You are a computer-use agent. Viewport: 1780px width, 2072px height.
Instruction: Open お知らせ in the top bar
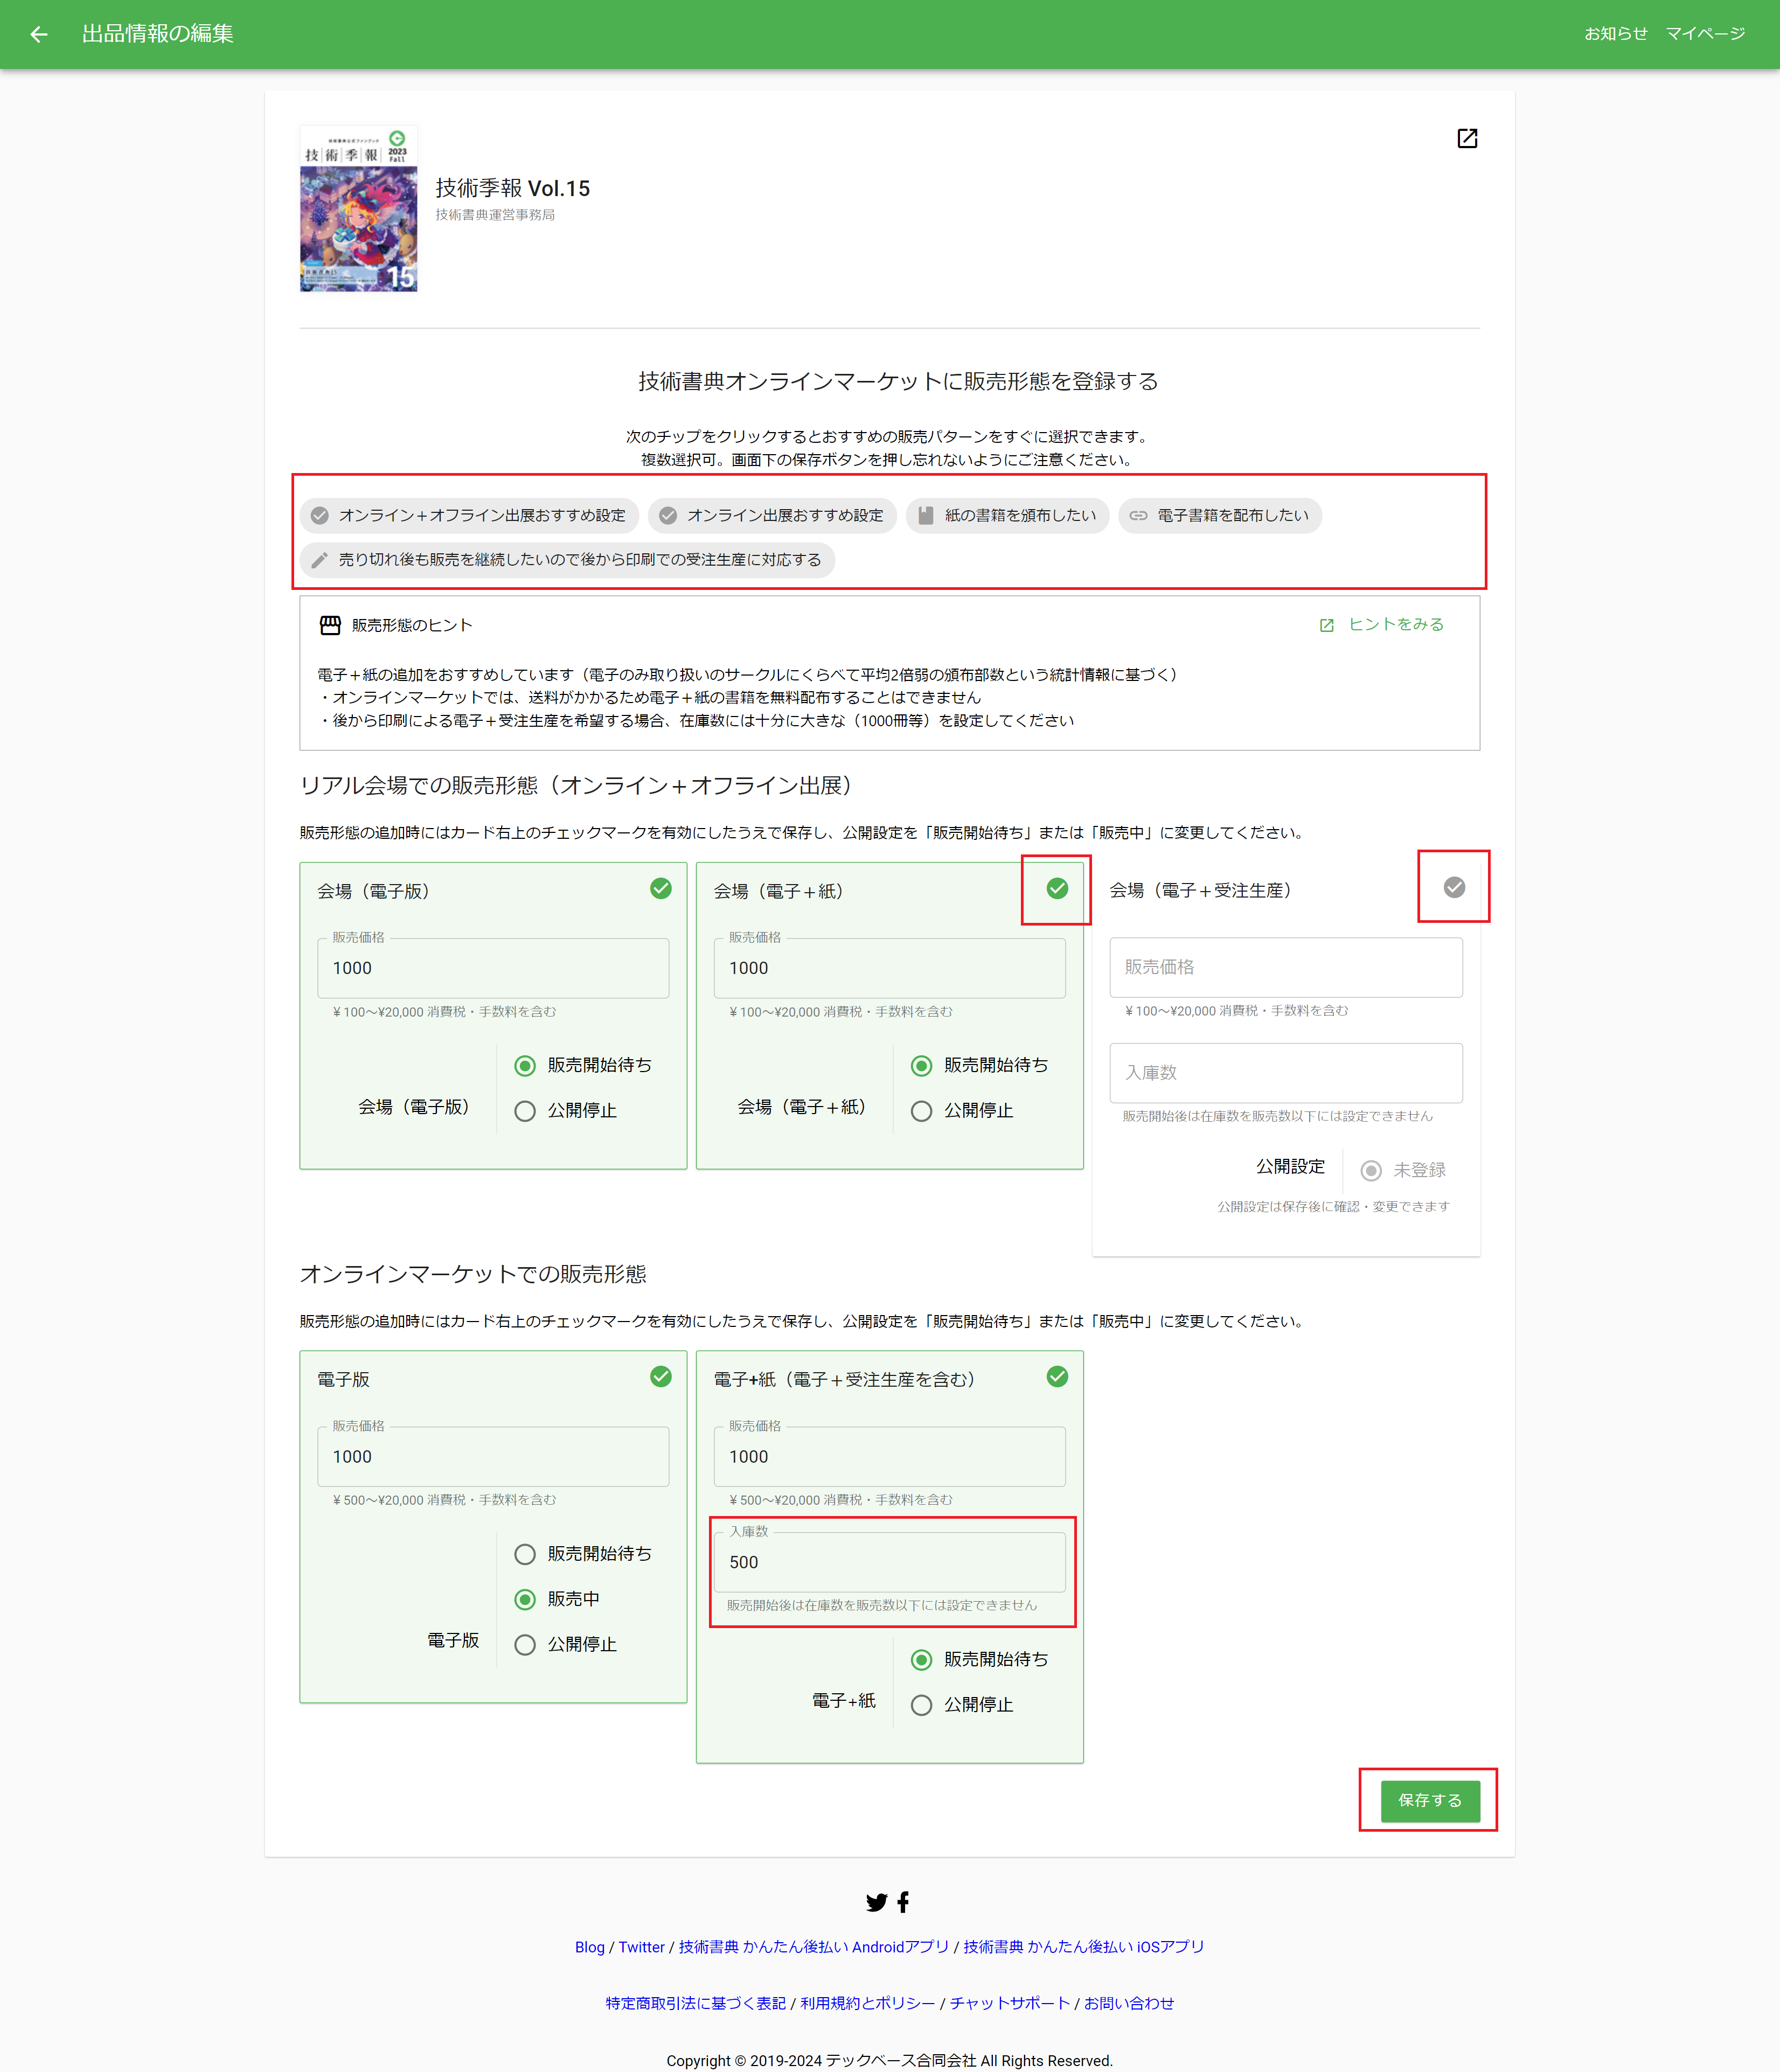click(1615, 34)
